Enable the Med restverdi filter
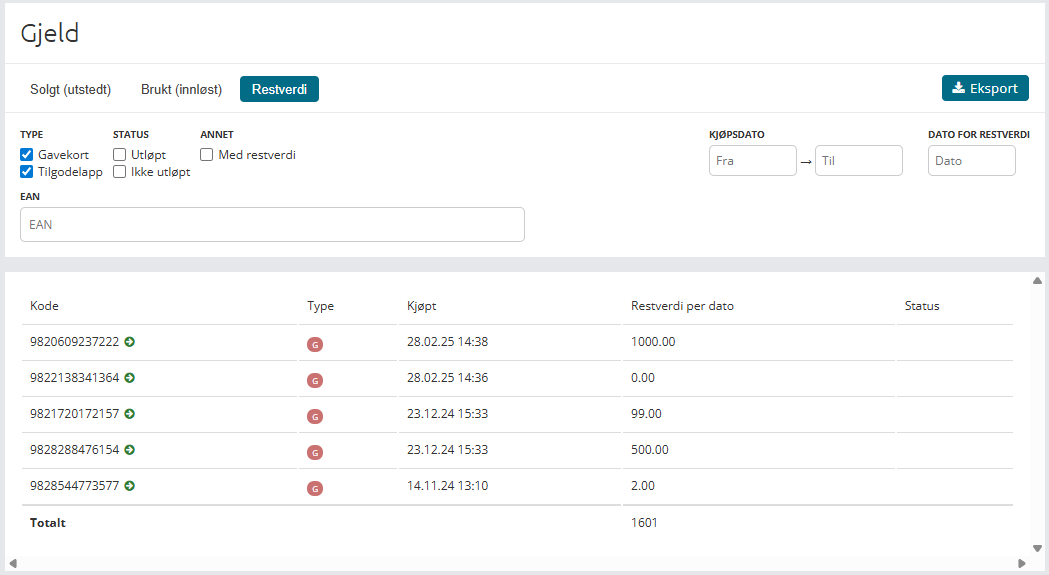The height and width of the screenshot is (575, 1049). tap(207, 155)
